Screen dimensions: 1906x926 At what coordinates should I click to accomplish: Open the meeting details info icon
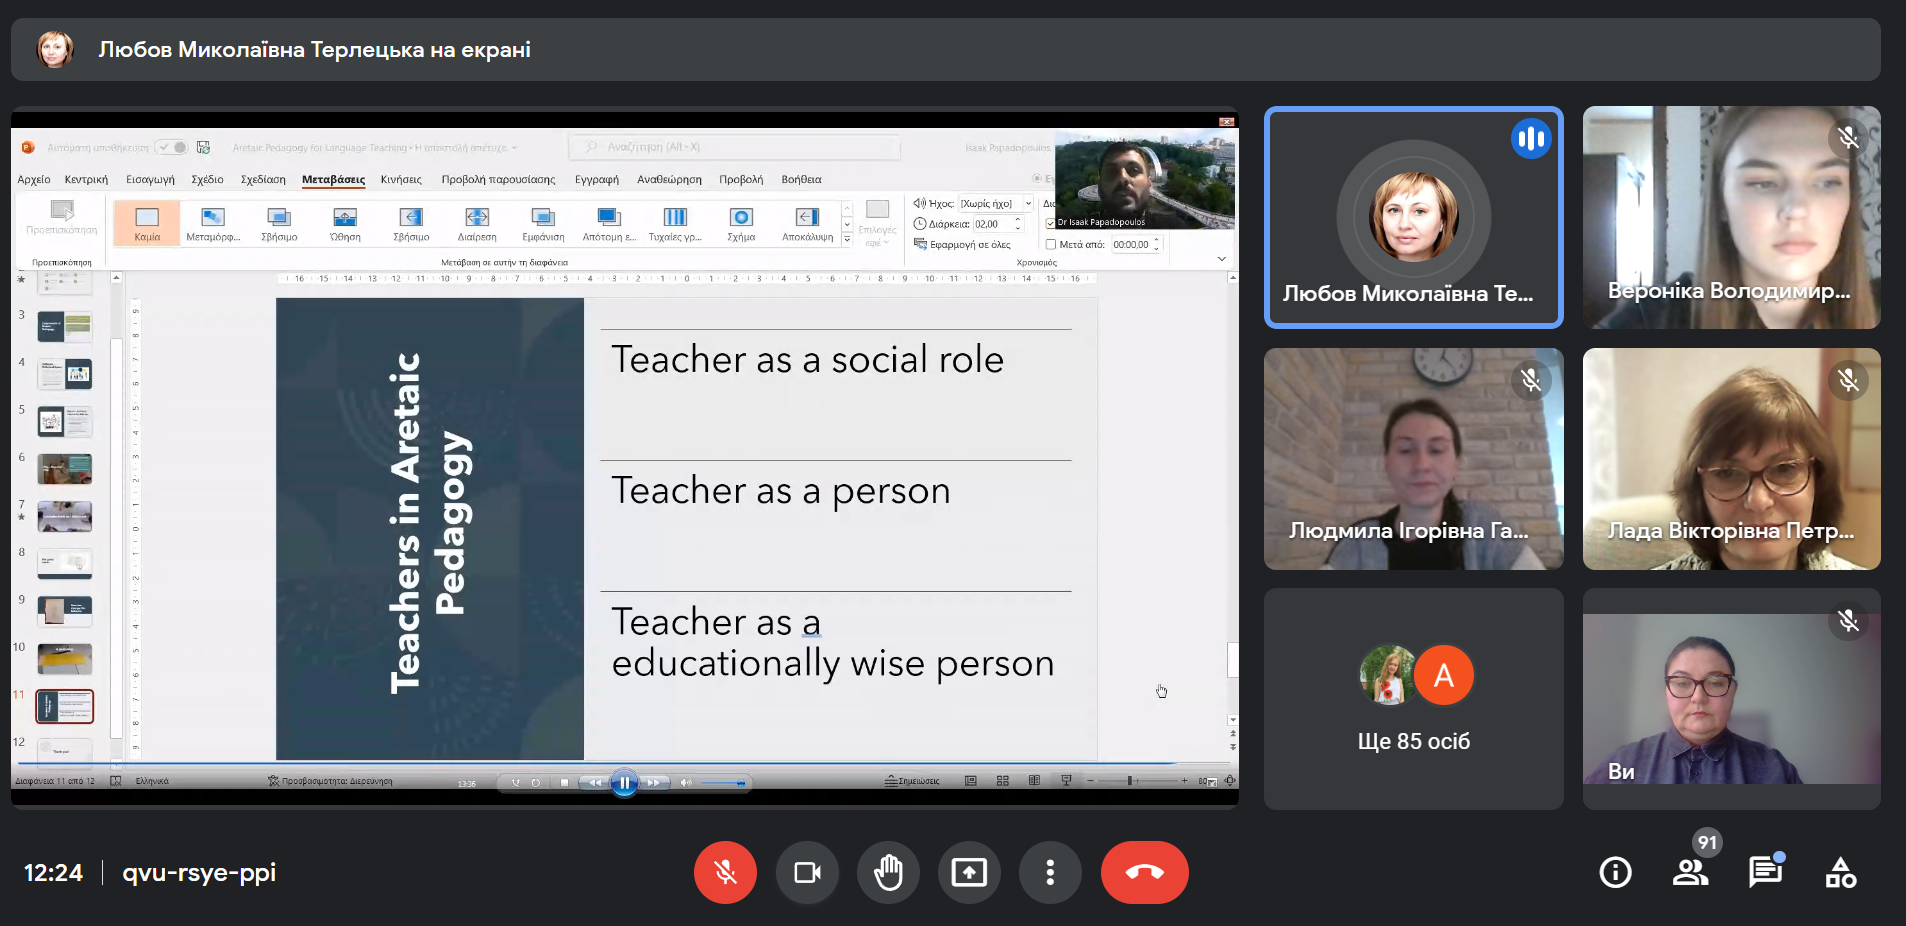pyautogui.click(x=1615, y=873)
